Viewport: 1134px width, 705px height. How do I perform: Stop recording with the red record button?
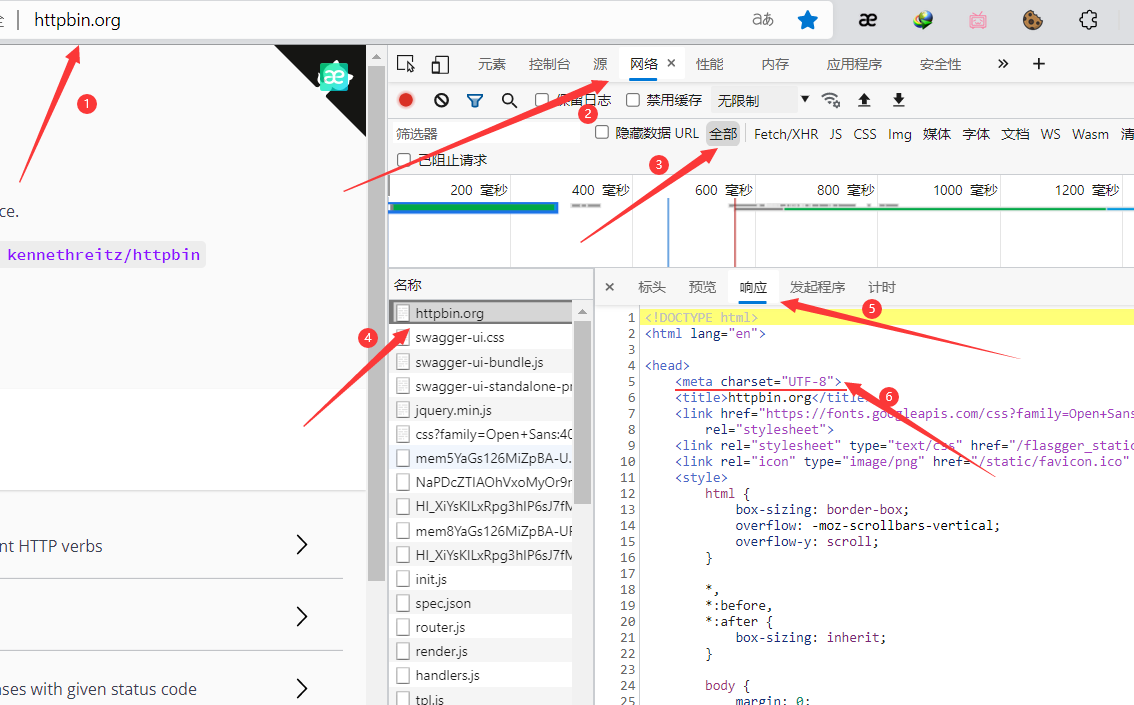point(406,100)
